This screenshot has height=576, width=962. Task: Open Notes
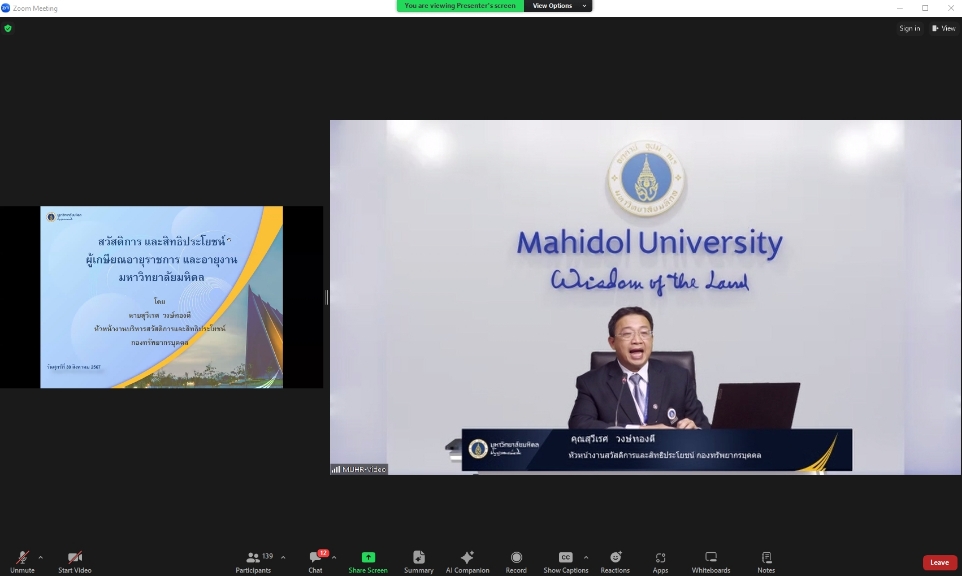click(x=766, y=561)
